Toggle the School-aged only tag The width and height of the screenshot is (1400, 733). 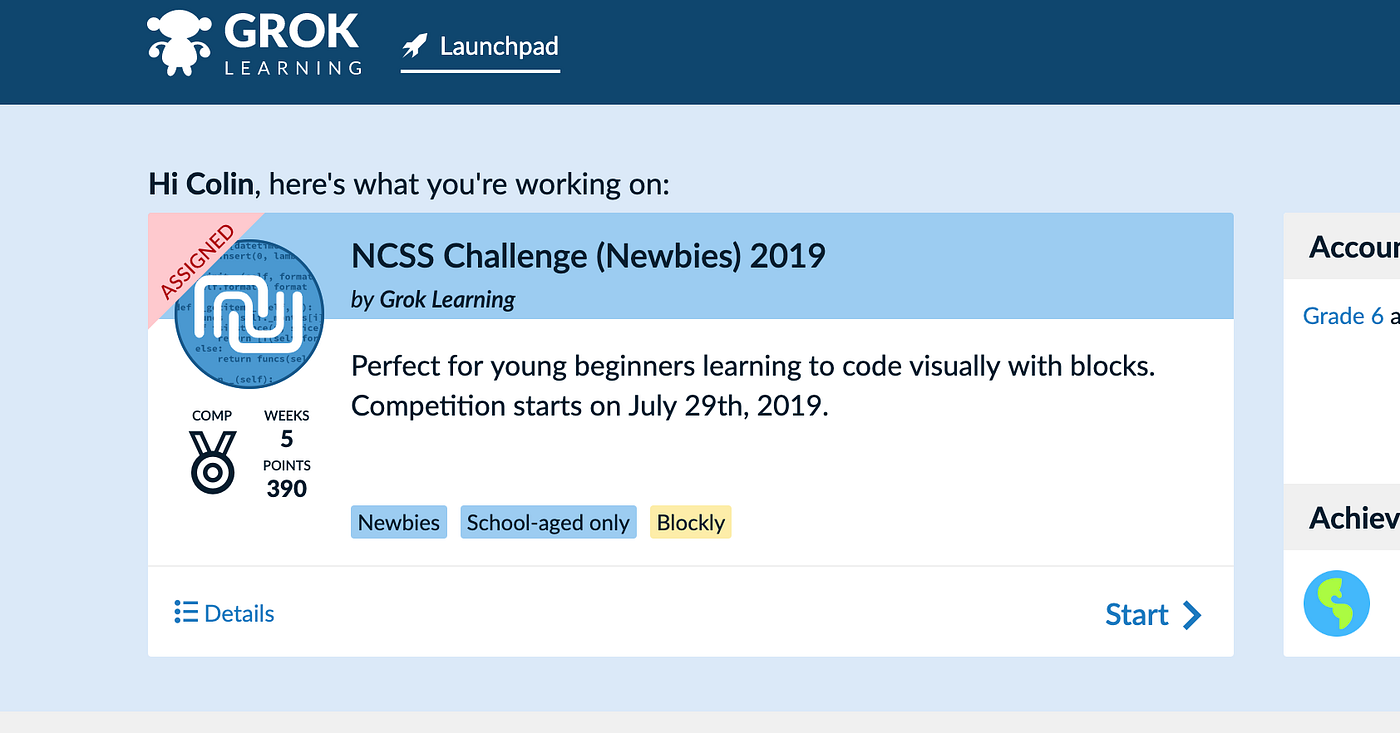(x=548, y=521)
